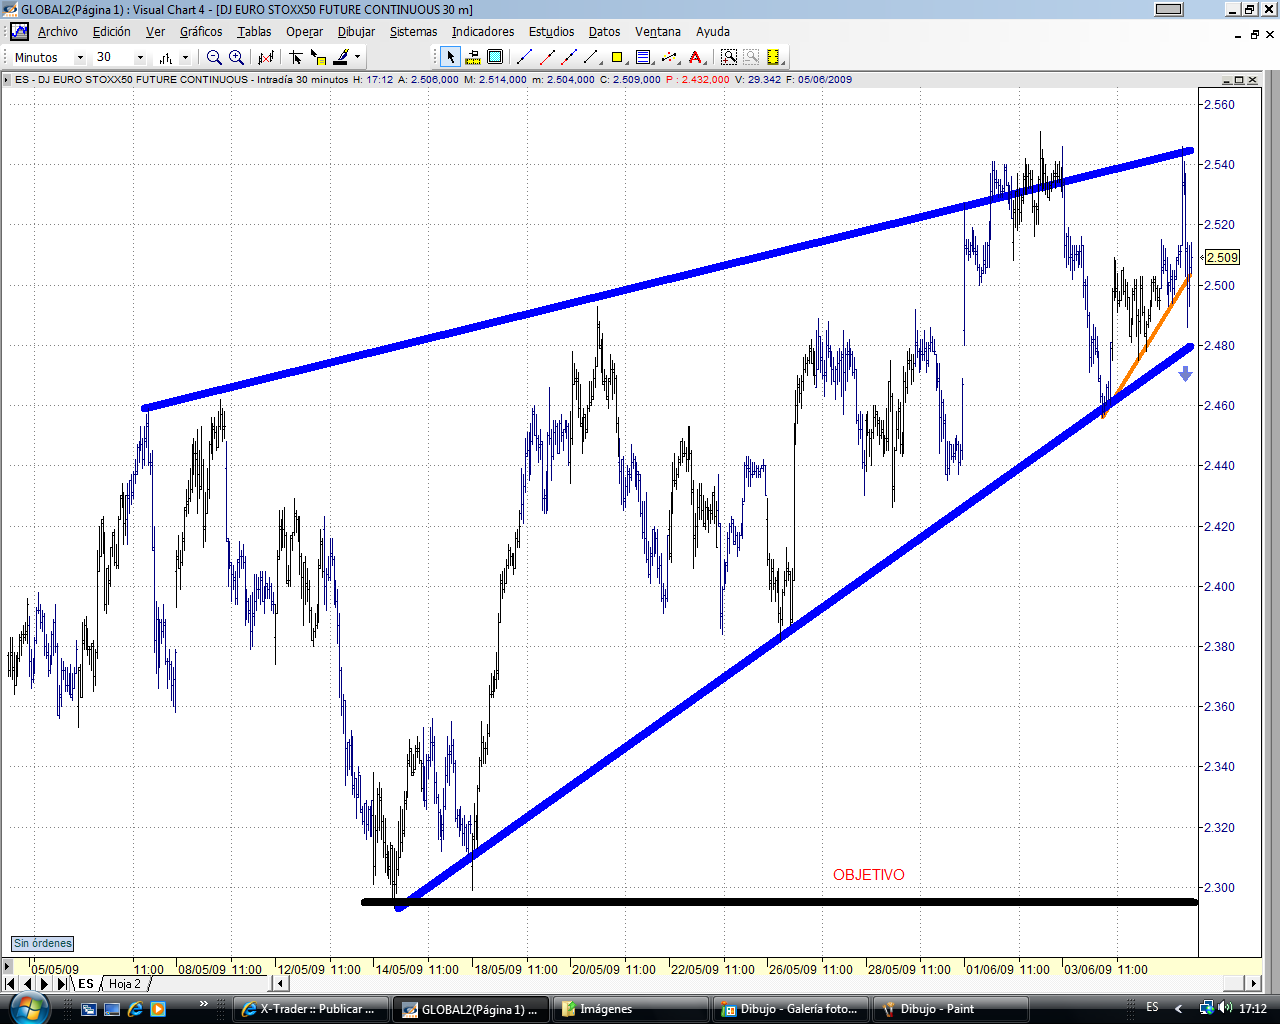This screenshot has height=1024, width=1280.
Task: Select the black line drawing tool
Action: point(593,57)
